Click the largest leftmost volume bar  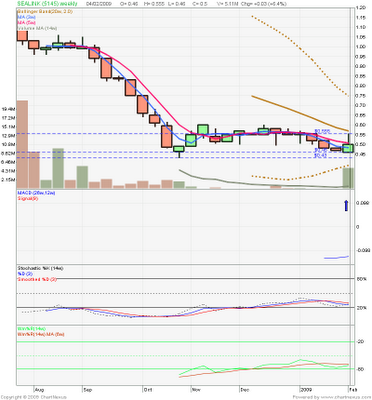(22, 144)
